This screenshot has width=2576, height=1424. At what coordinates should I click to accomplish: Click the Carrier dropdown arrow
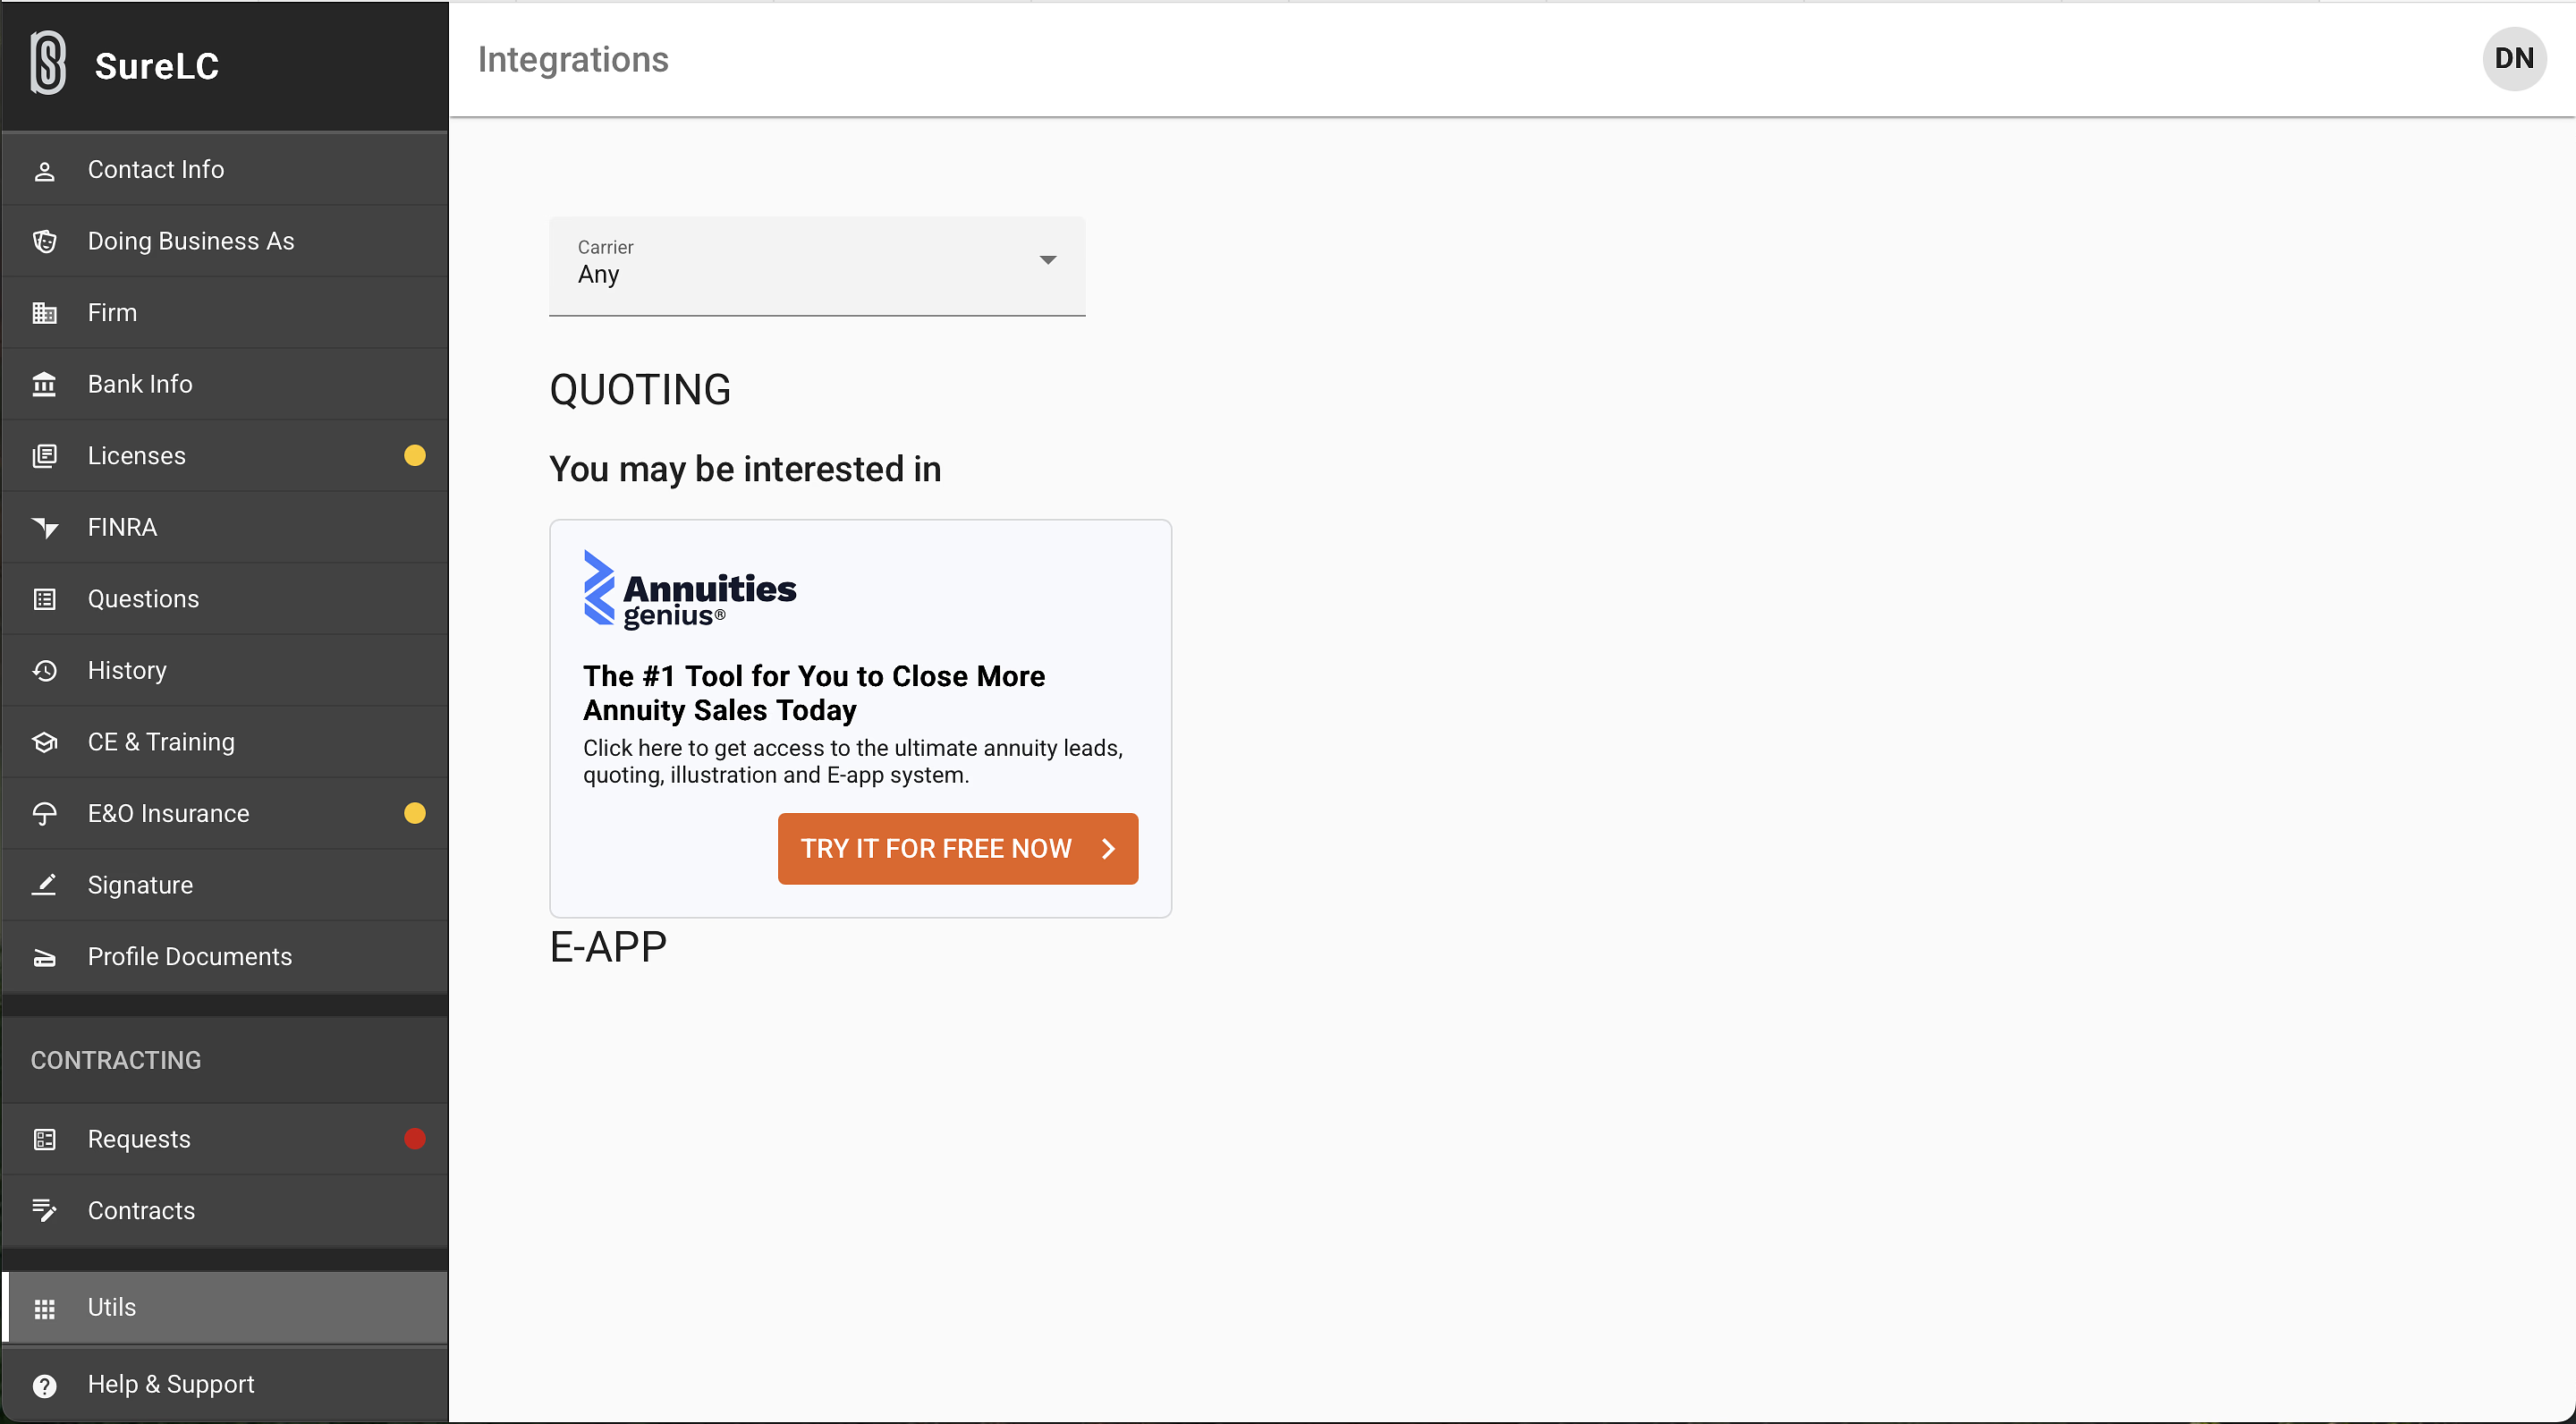click(x=1047, y=261)
